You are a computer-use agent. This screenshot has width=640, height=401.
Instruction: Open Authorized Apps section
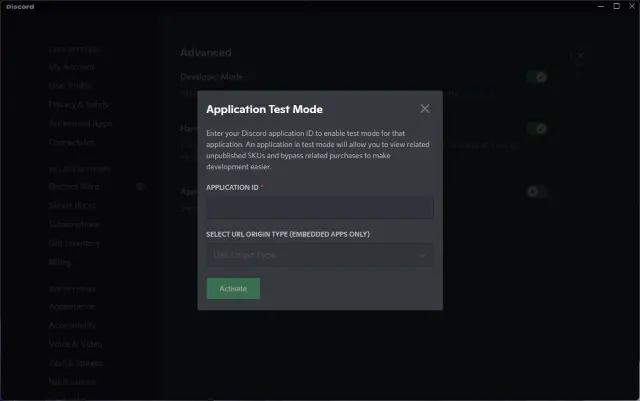(x=80, y=123)
